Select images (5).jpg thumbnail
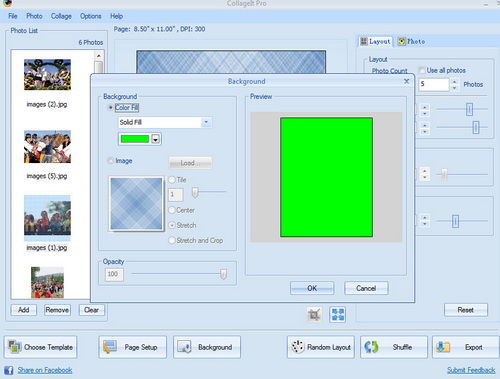This screenshot has height=379, width=500. point(47,147)
